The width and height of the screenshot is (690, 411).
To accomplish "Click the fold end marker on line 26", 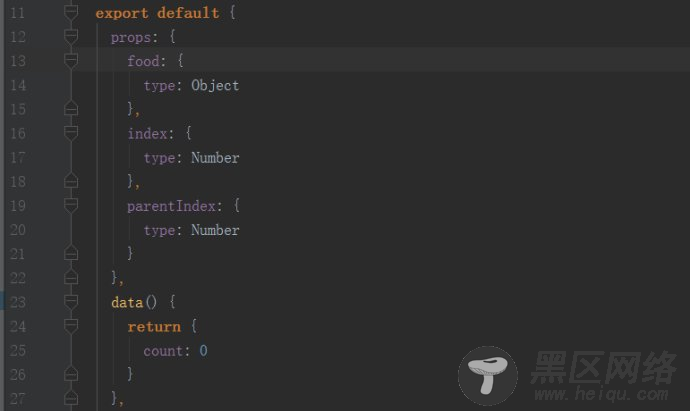I will coord(71,374).
